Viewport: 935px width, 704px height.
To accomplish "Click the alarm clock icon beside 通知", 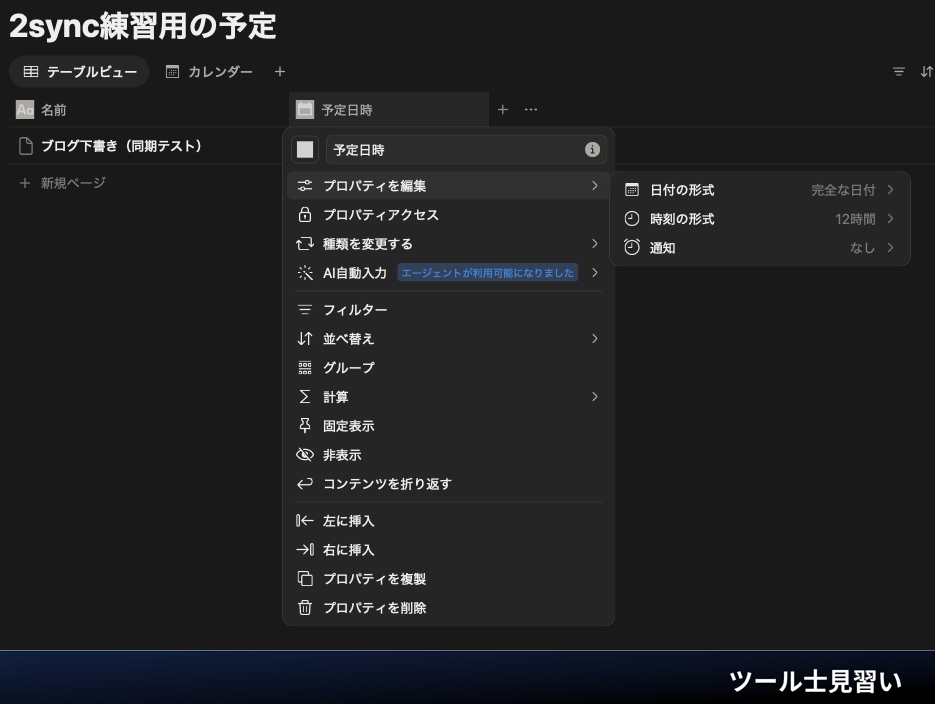I will coord(631,248).
